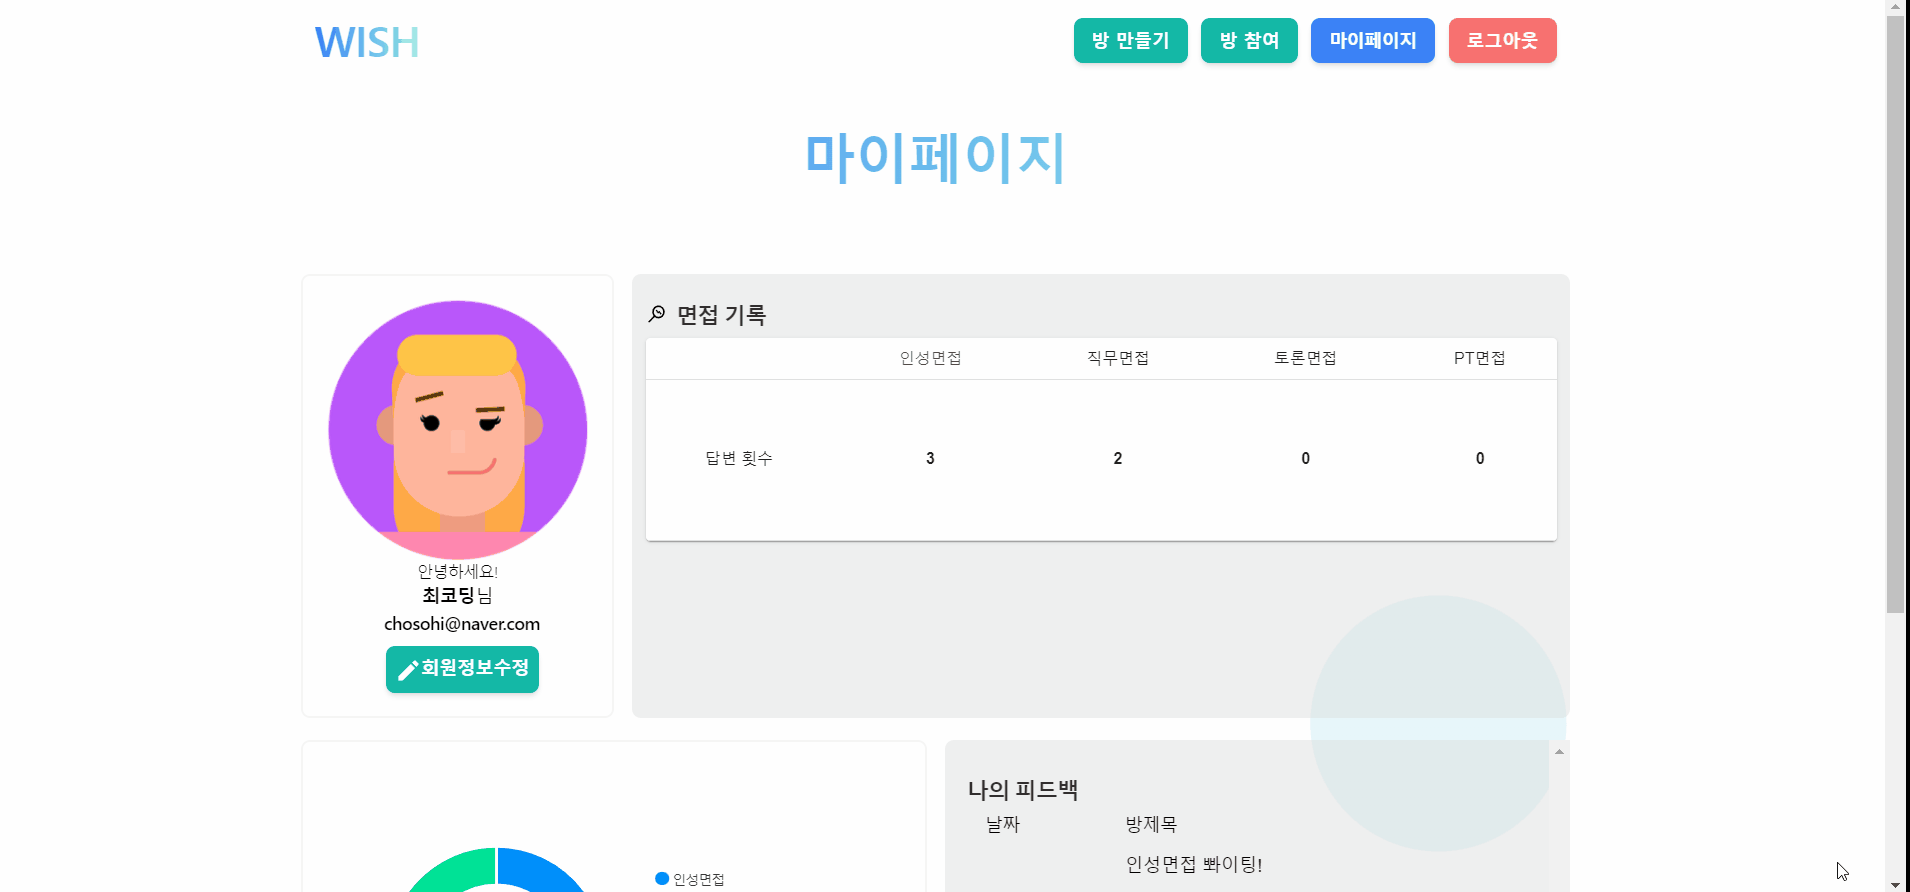Click the 토론면접 count value 0
1910x892 pixels.
[x=1305, y=458]
